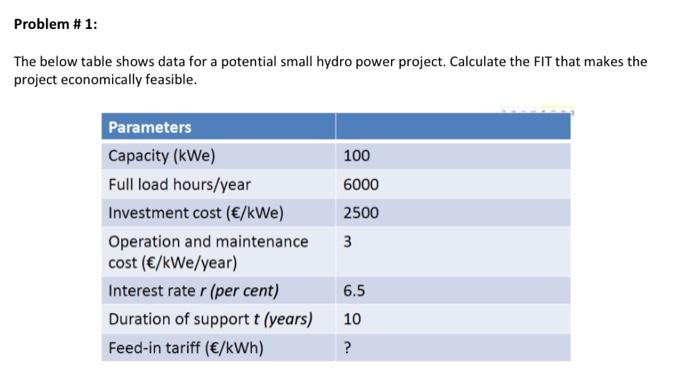The width and height of the screenshot is (700, 378).
Task: Click the 'Investment cost (€/kWe)' label
Action: pyautogui.click(x=196, y=213)
